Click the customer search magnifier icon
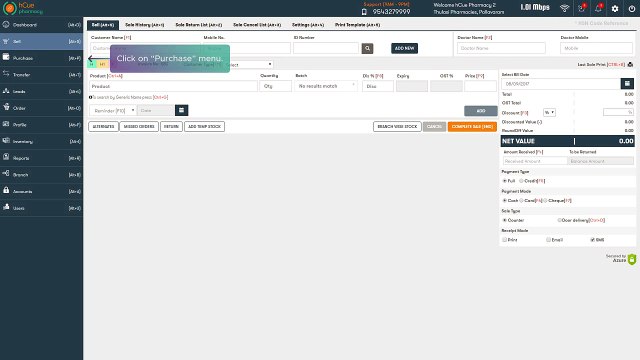This screenshot has width=640, height=360. [x=367, y=48]
